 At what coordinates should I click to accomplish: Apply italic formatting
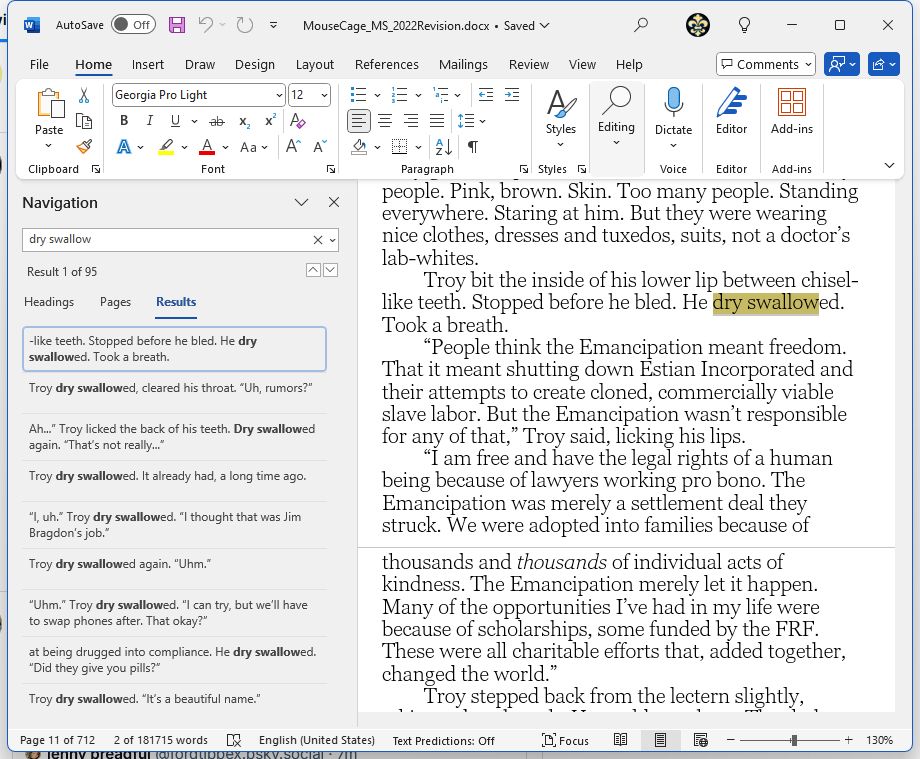[151, 121]
